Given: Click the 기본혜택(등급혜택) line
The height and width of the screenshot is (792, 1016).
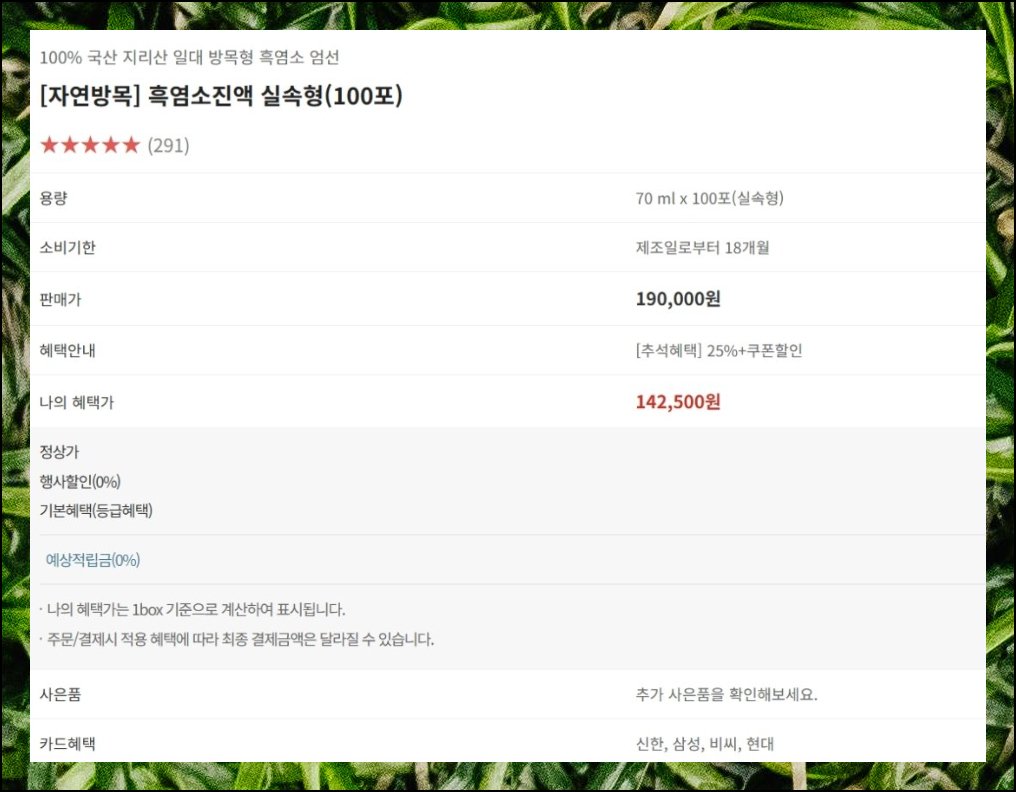Looking at the screenshot, I should [x=96, y=511].
